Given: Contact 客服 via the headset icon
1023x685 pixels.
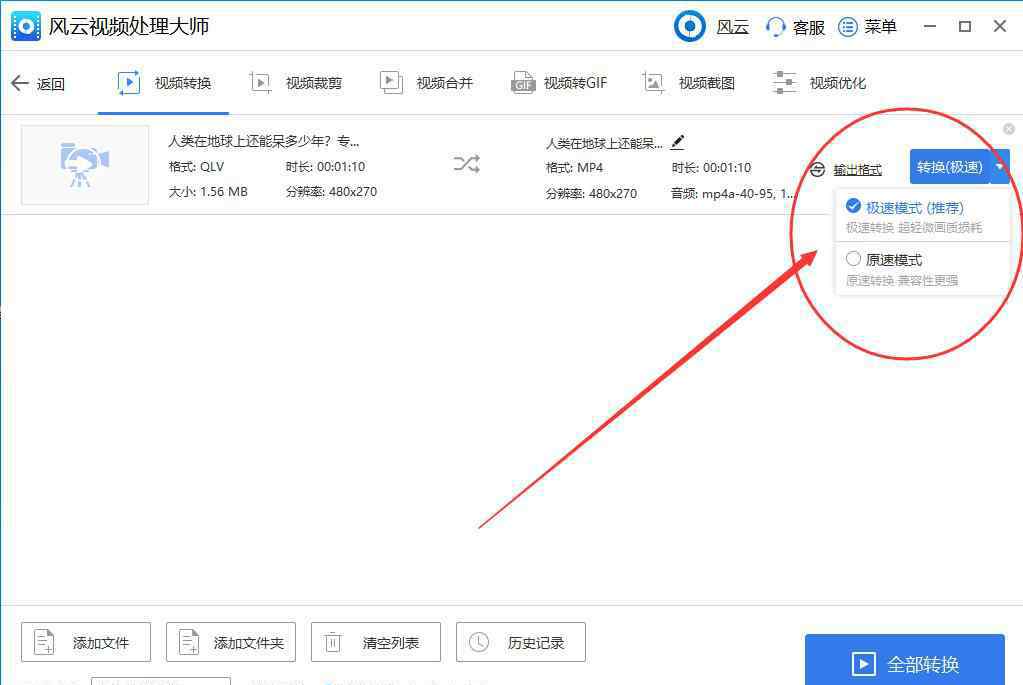Looking at the screenshot, I should pos(775,27).
